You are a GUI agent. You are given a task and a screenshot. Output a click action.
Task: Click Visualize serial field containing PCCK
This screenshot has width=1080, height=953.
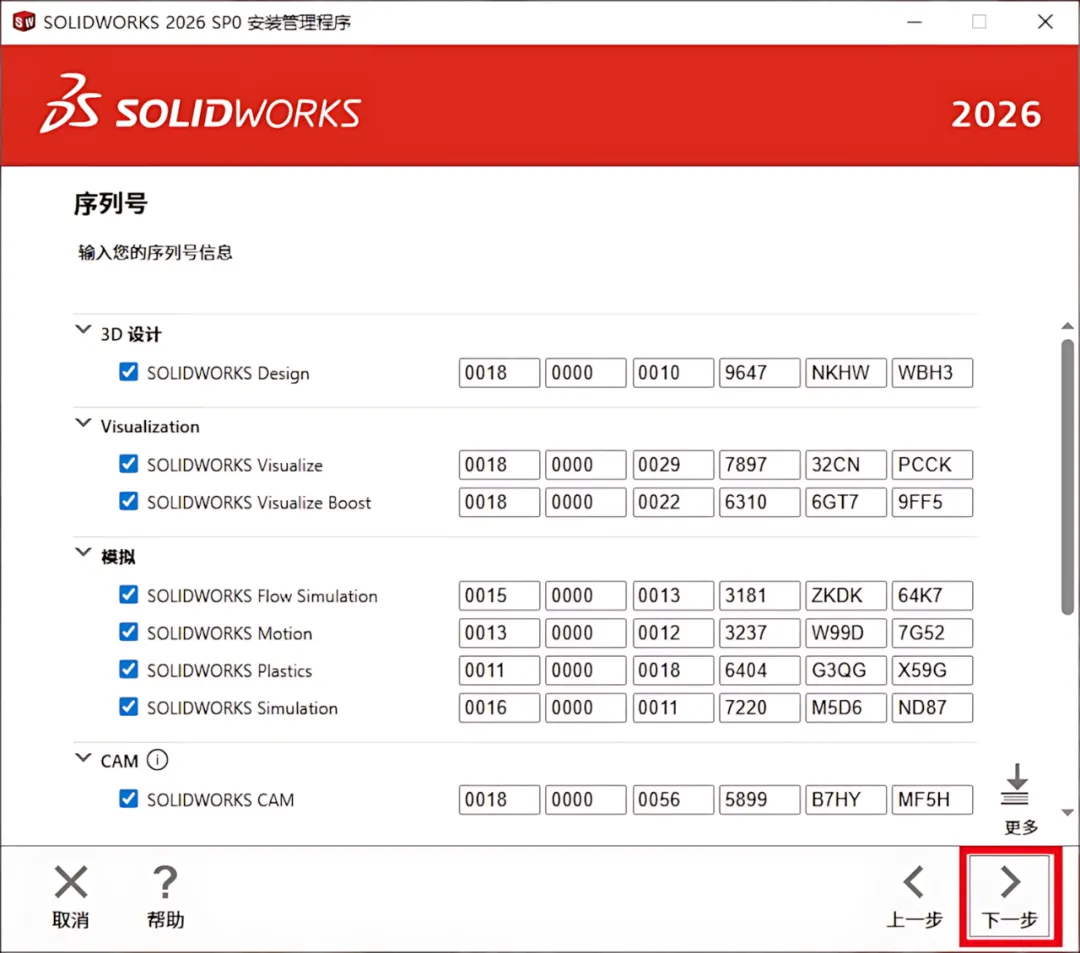pos(932,465)
